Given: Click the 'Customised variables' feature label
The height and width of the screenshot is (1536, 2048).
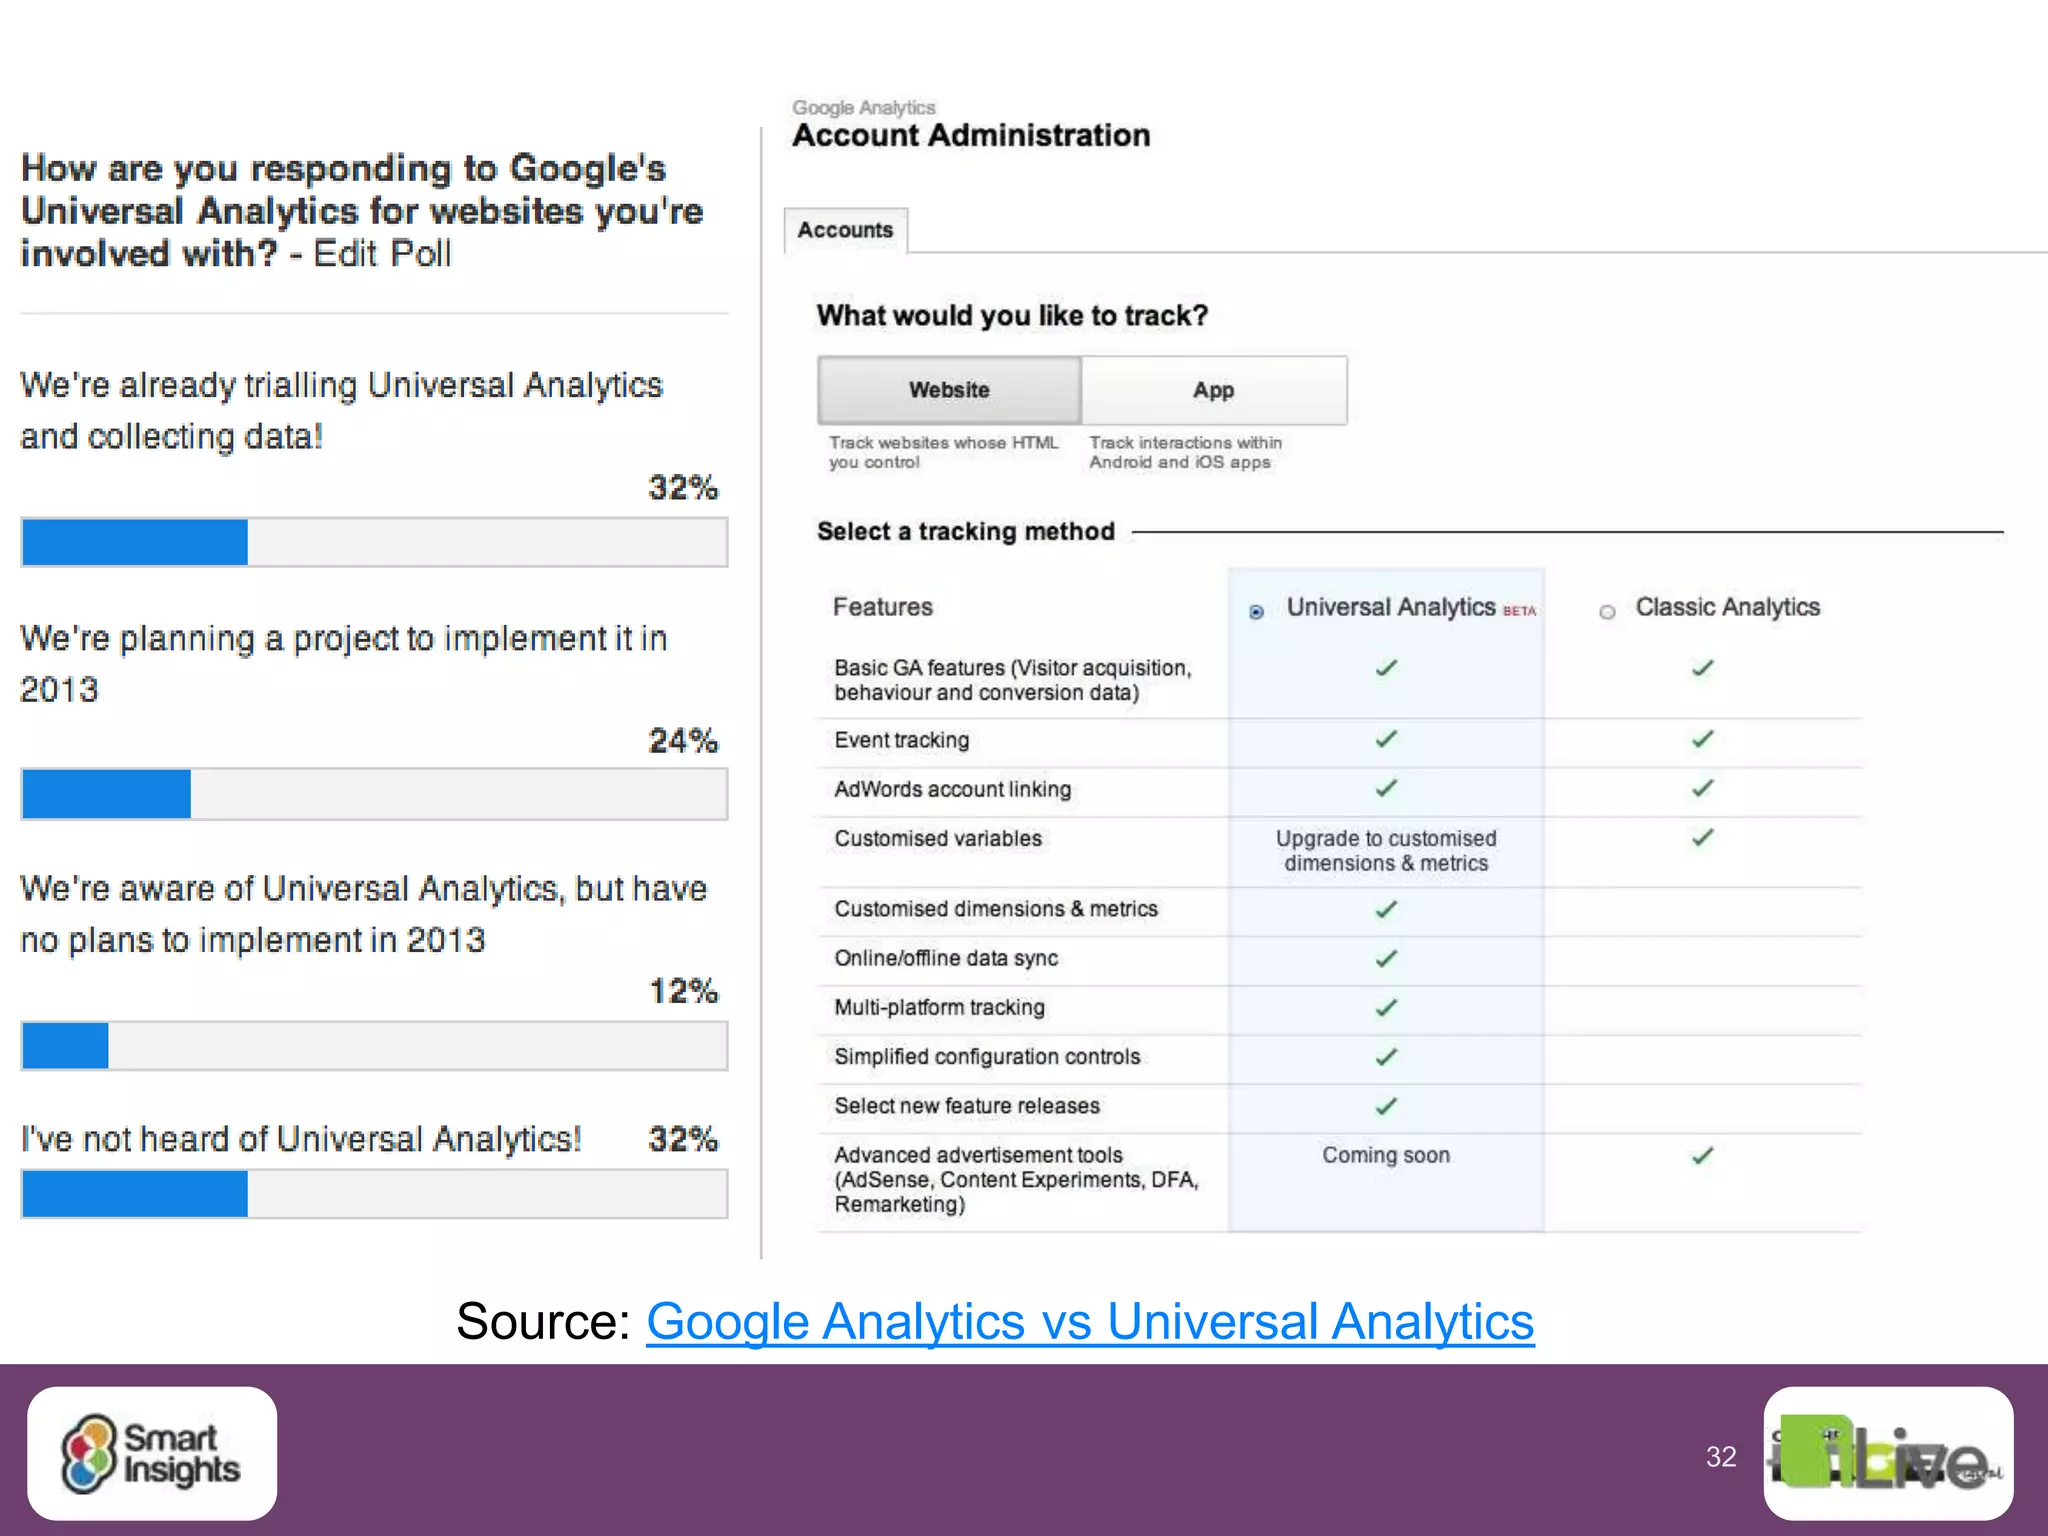Looking at the screenshot, I should (938, 838).
